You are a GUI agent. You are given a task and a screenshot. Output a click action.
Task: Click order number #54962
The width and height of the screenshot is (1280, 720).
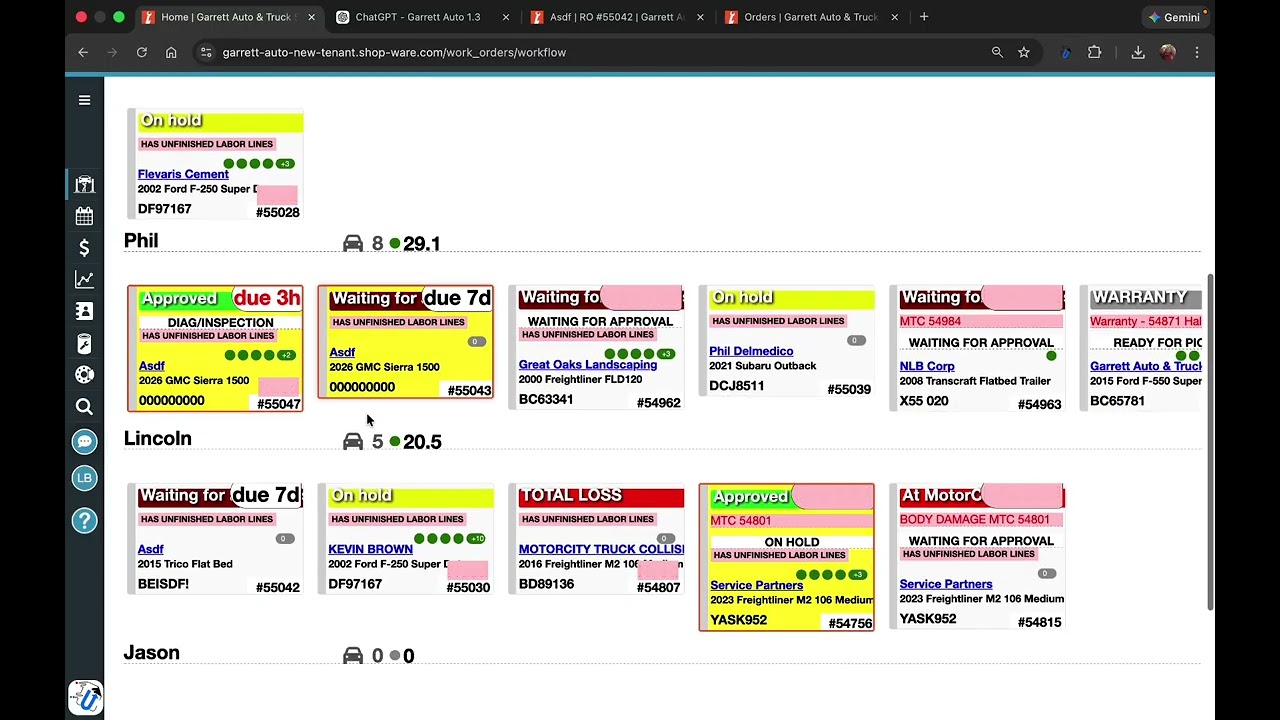tap(658, 403)
